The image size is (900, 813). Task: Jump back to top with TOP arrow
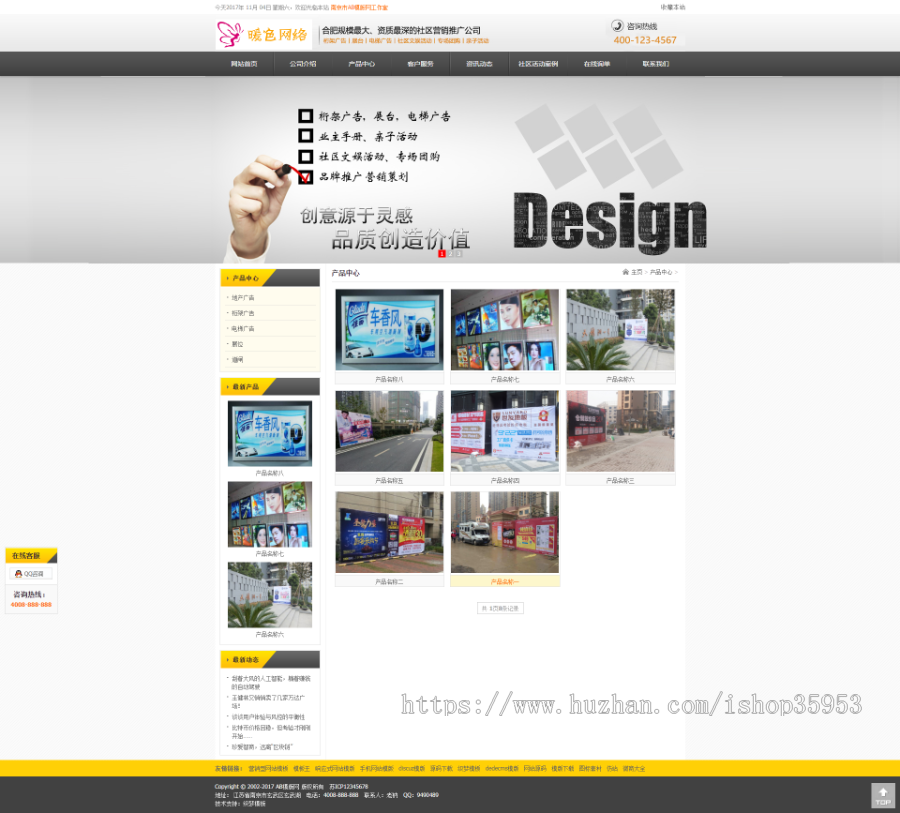pyautogui.click(x=883, y=796)
